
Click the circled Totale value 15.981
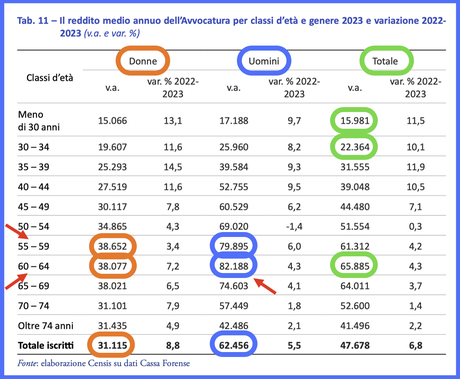click(x=355, y=120)
